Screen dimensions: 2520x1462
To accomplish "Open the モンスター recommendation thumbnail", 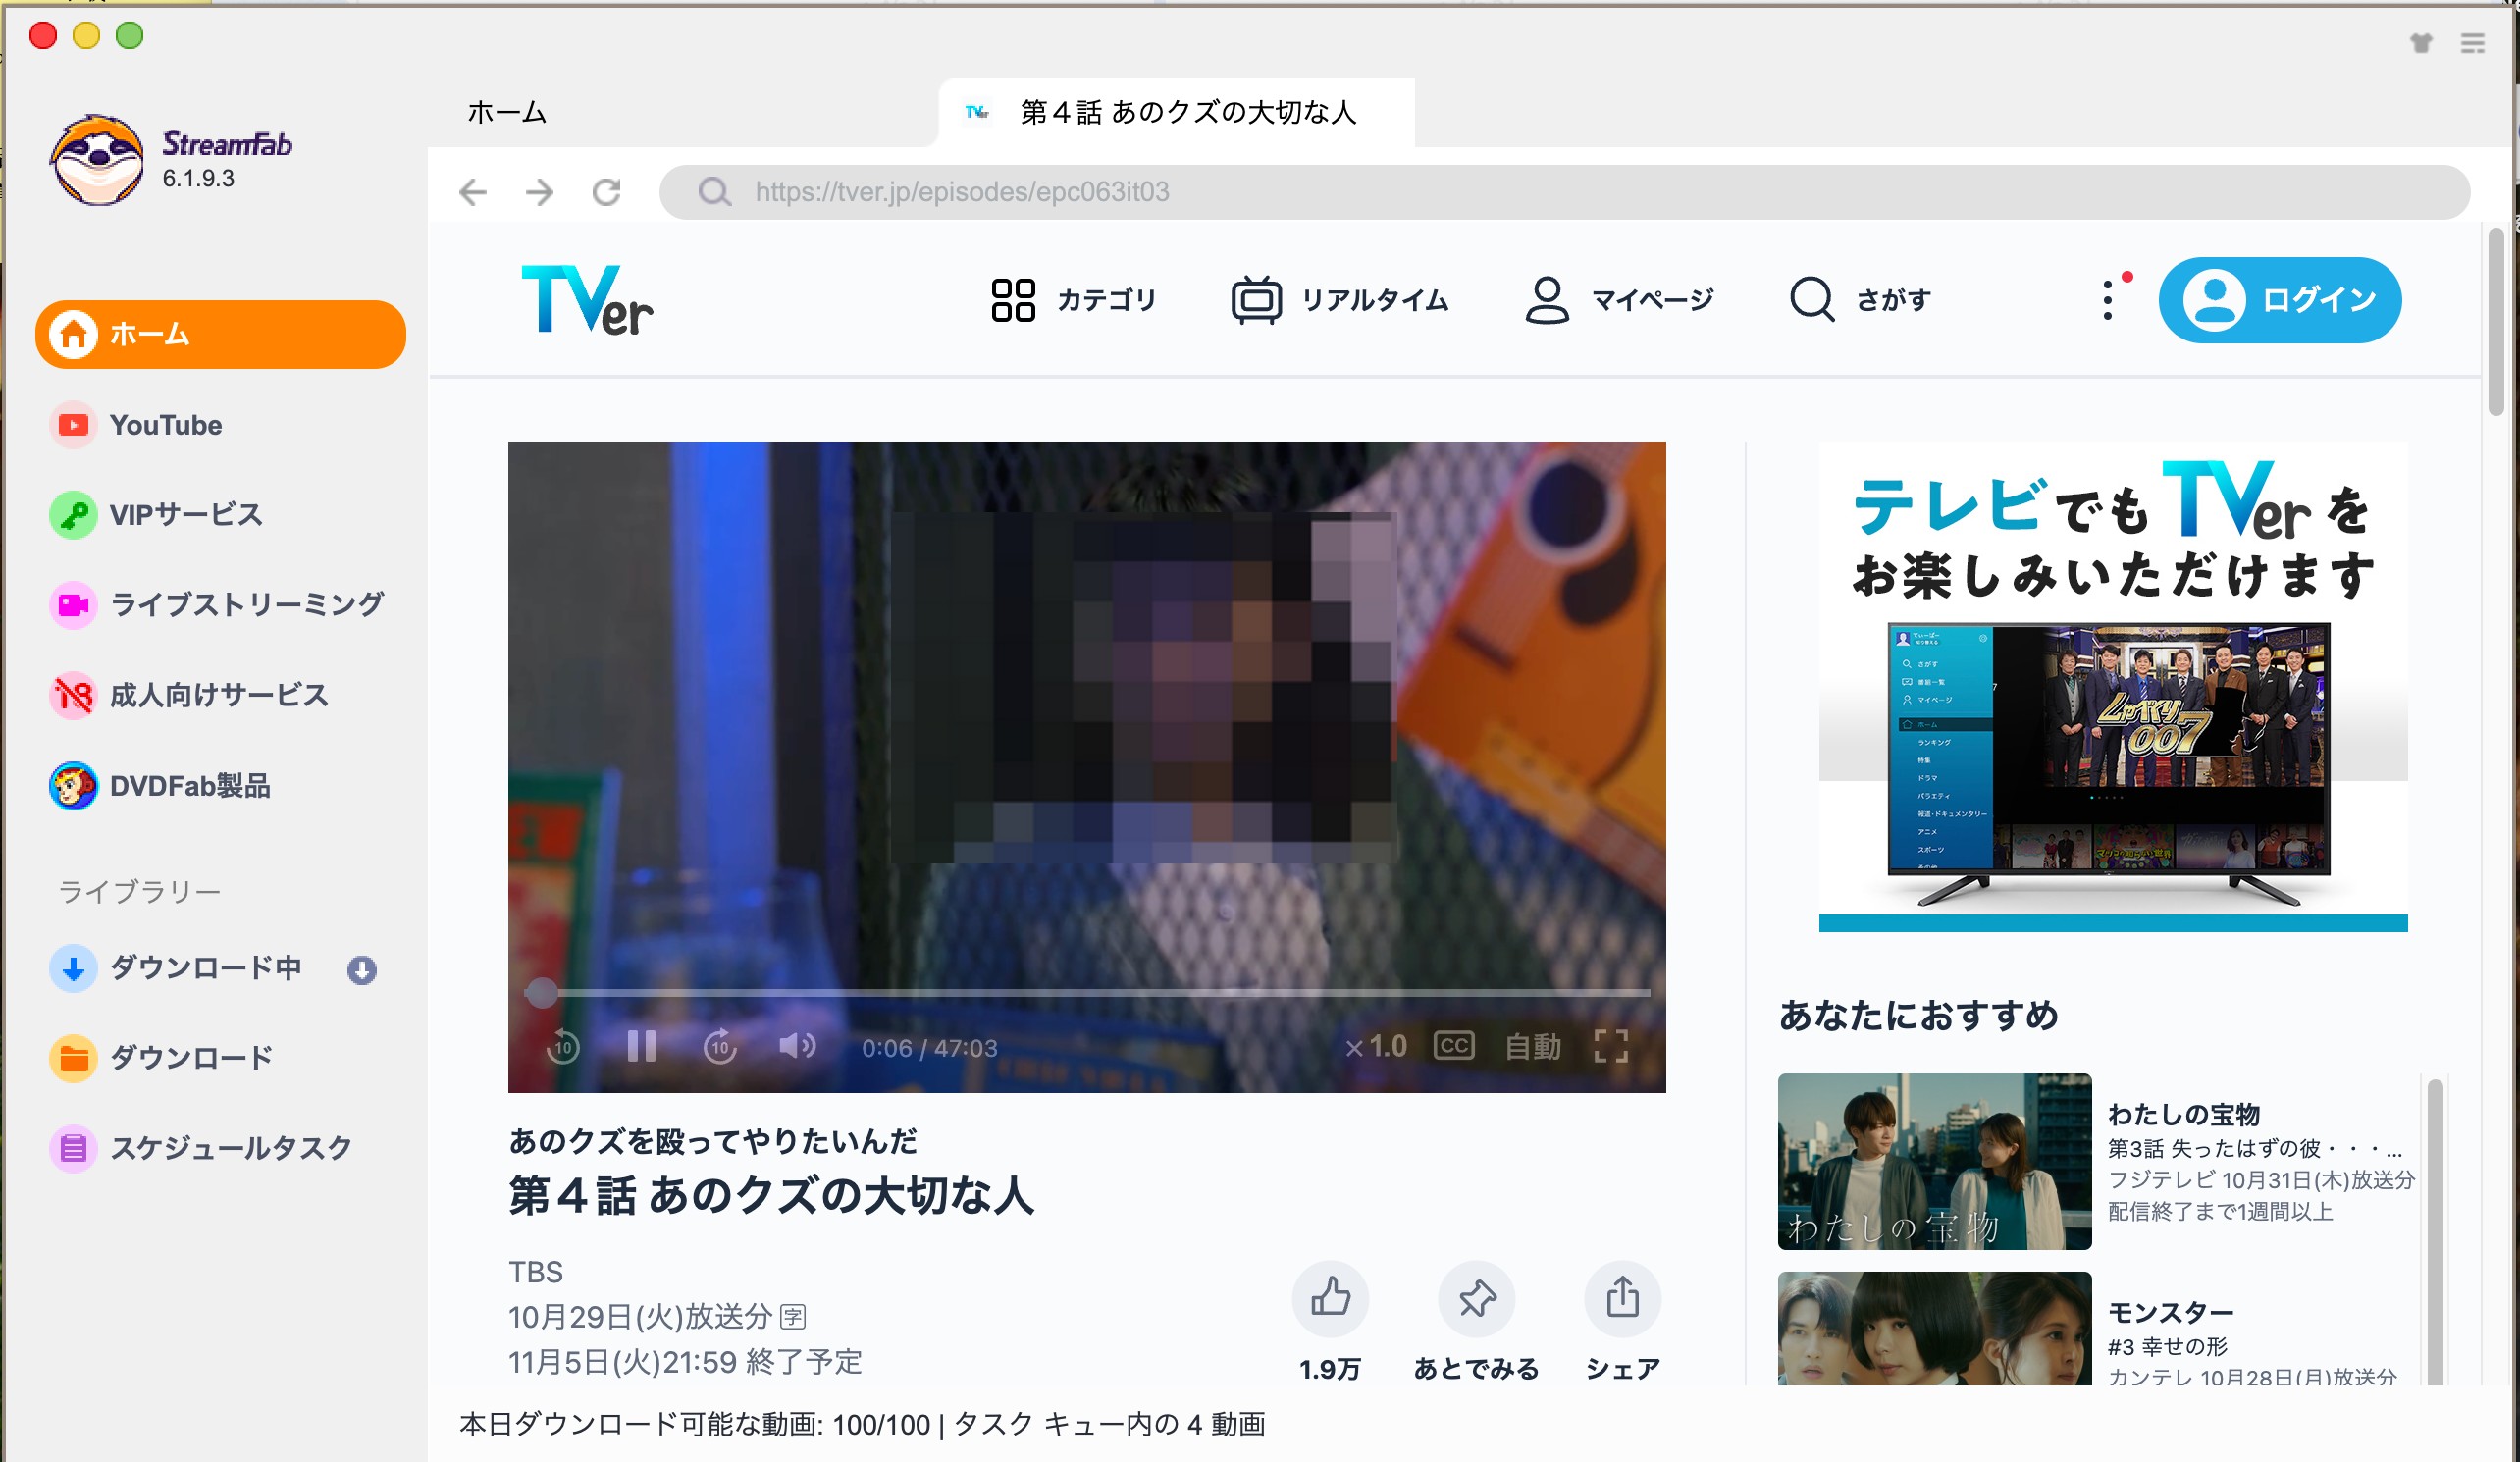I will pyautogui.click(x=1934, y=1328).
